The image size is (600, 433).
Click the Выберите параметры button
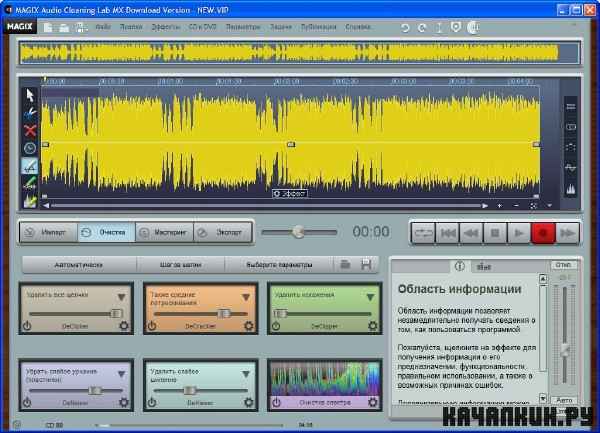click(x=279, y=265)
